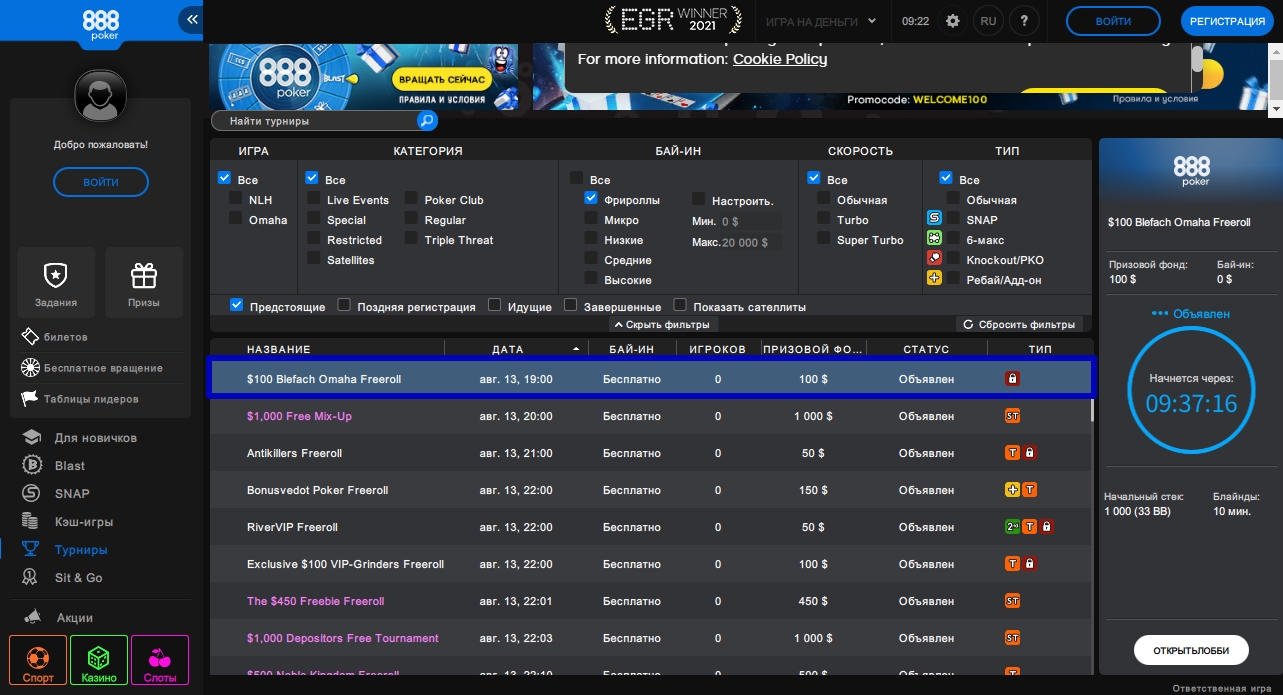The height and width of the screenshot is (695, 1283).
Task: Click the Knockout/PKO type icon
Action: 934,258
